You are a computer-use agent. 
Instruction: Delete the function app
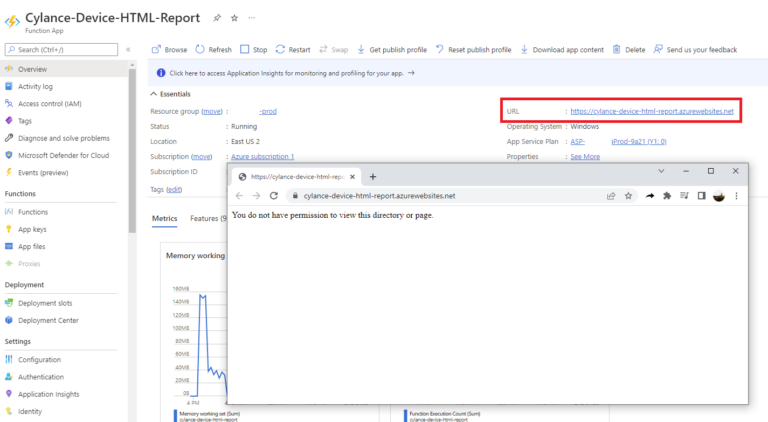(629, 49)
